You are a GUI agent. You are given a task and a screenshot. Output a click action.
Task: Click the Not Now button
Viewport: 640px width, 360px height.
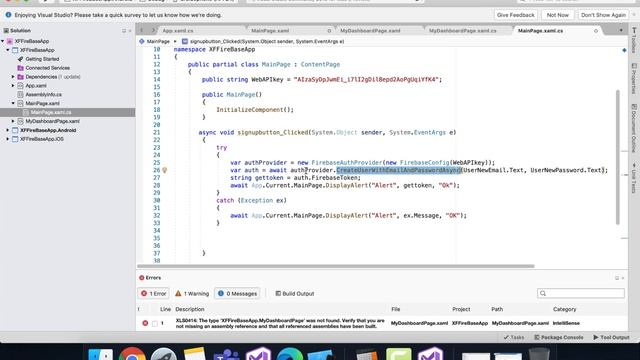click(558, 15)
